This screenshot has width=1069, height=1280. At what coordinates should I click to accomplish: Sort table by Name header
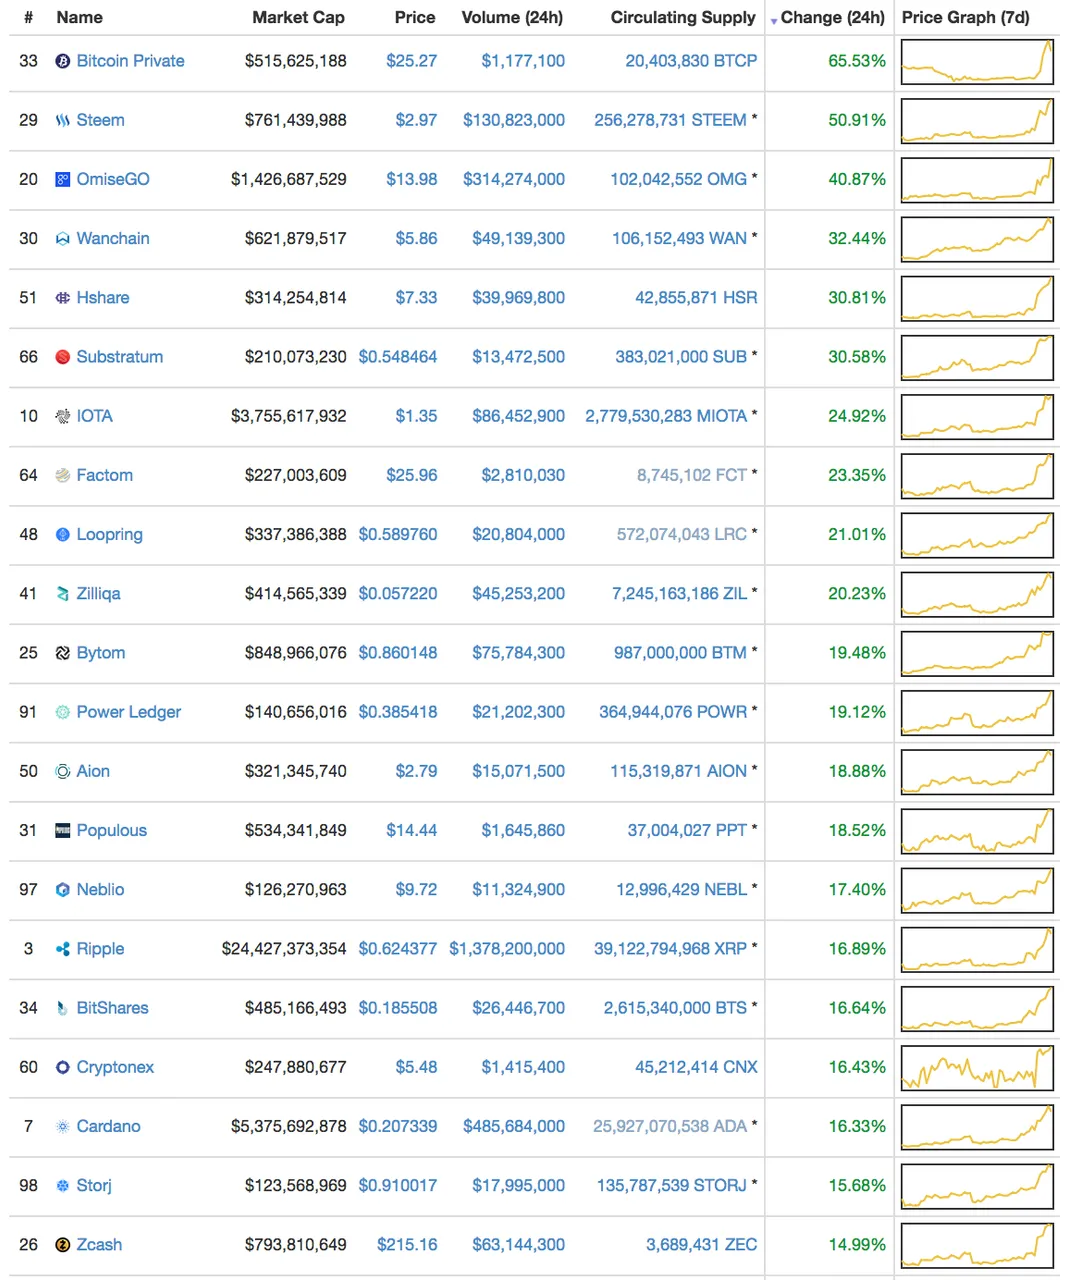(80, 18)
